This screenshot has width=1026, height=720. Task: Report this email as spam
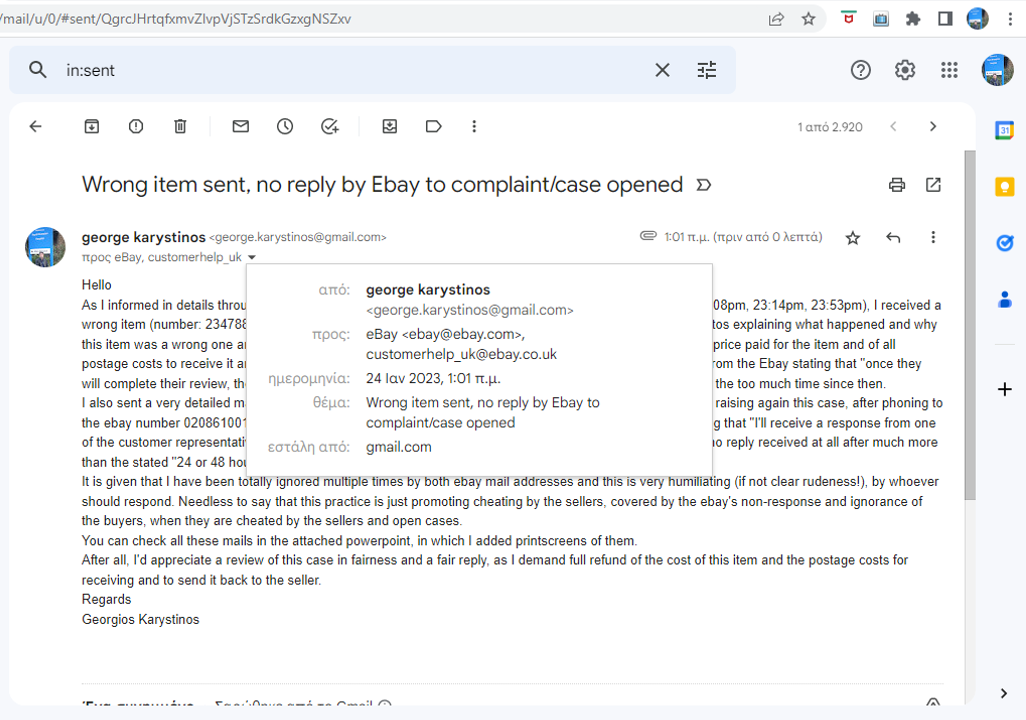coord(136,126)
